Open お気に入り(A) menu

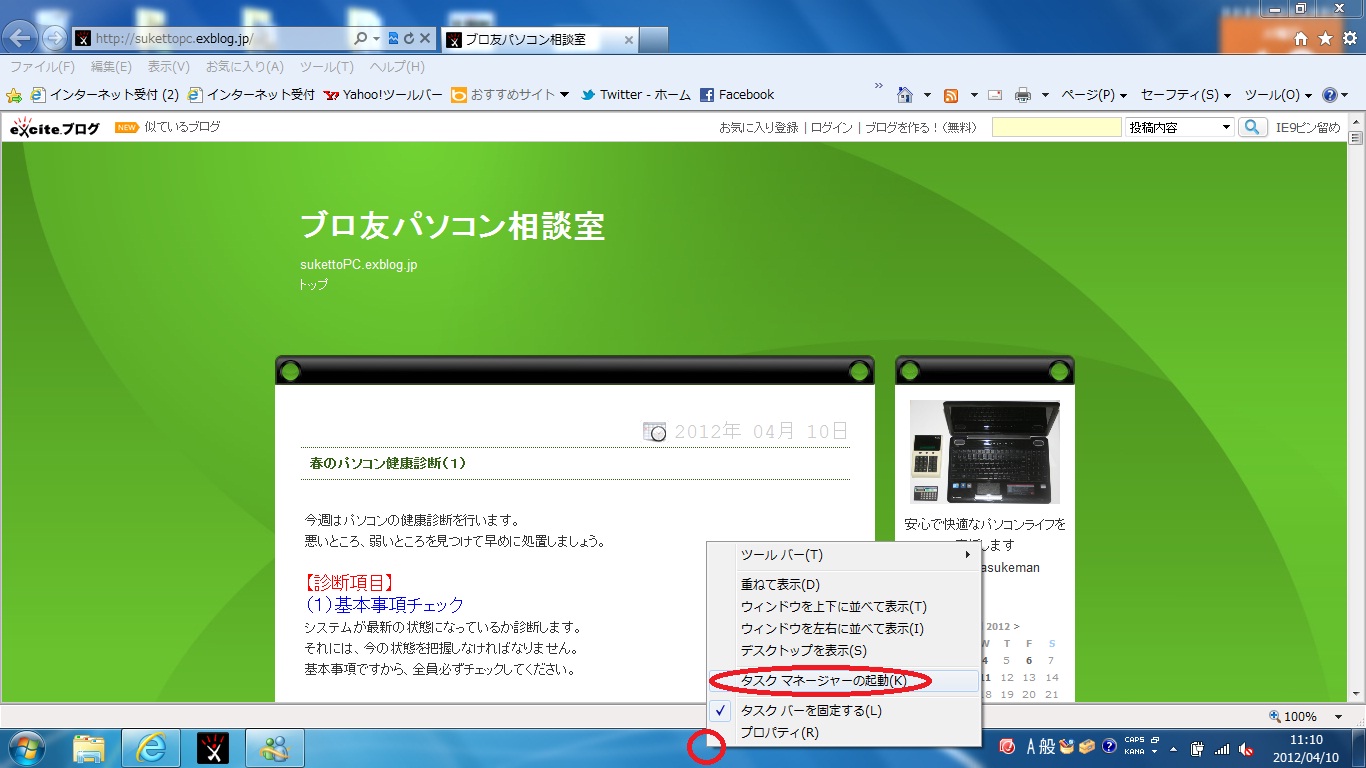tap(245, 67)
